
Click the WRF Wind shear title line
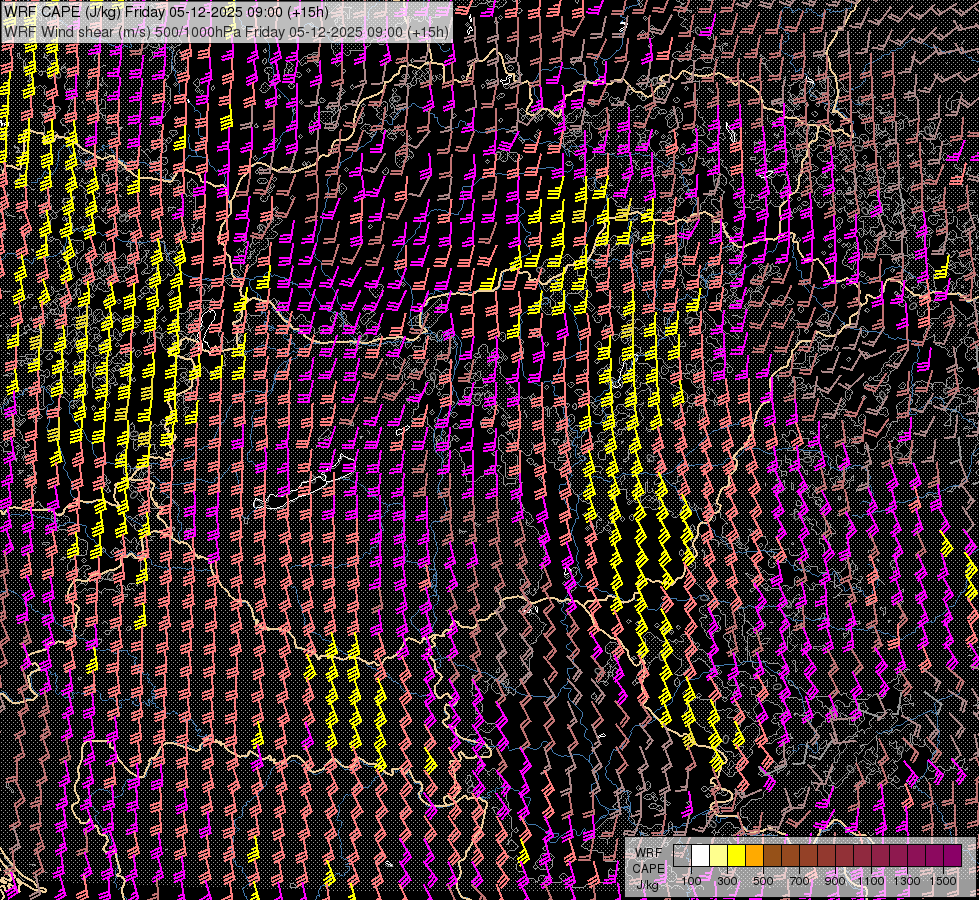pos(226,31)
